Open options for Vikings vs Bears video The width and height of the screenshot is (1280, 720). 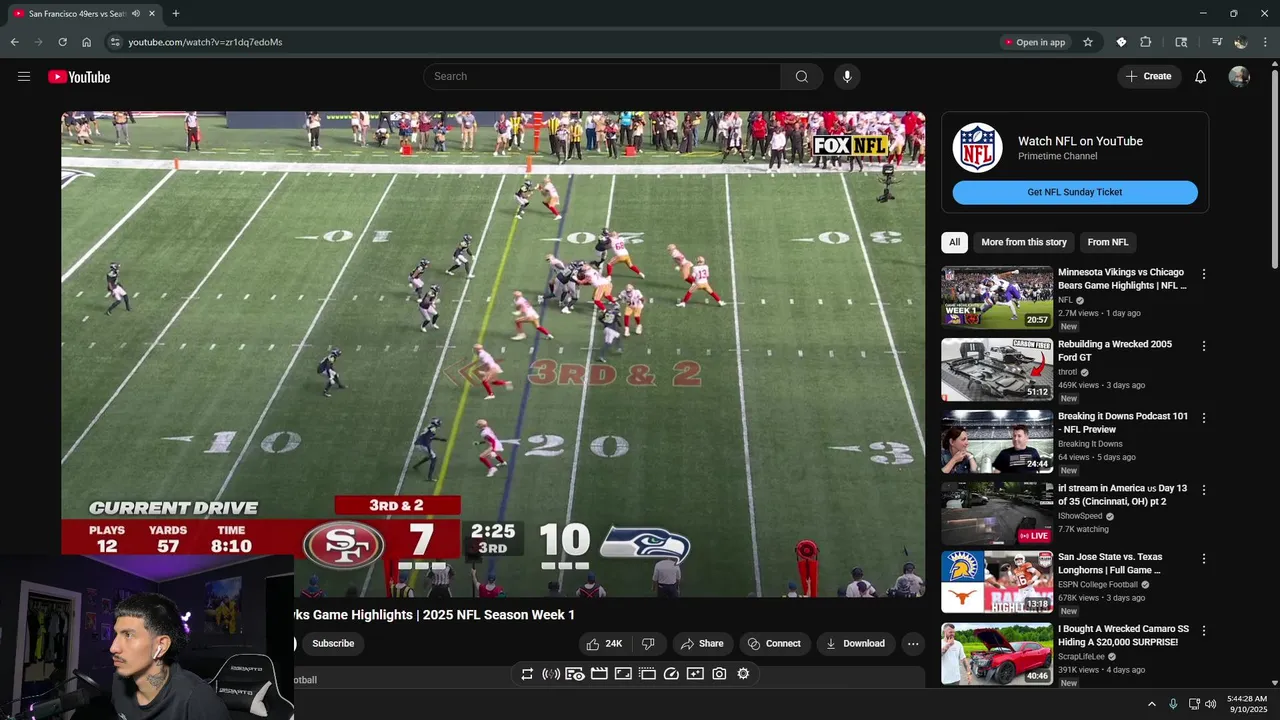pyautogui.click(x=1204, y=274)
